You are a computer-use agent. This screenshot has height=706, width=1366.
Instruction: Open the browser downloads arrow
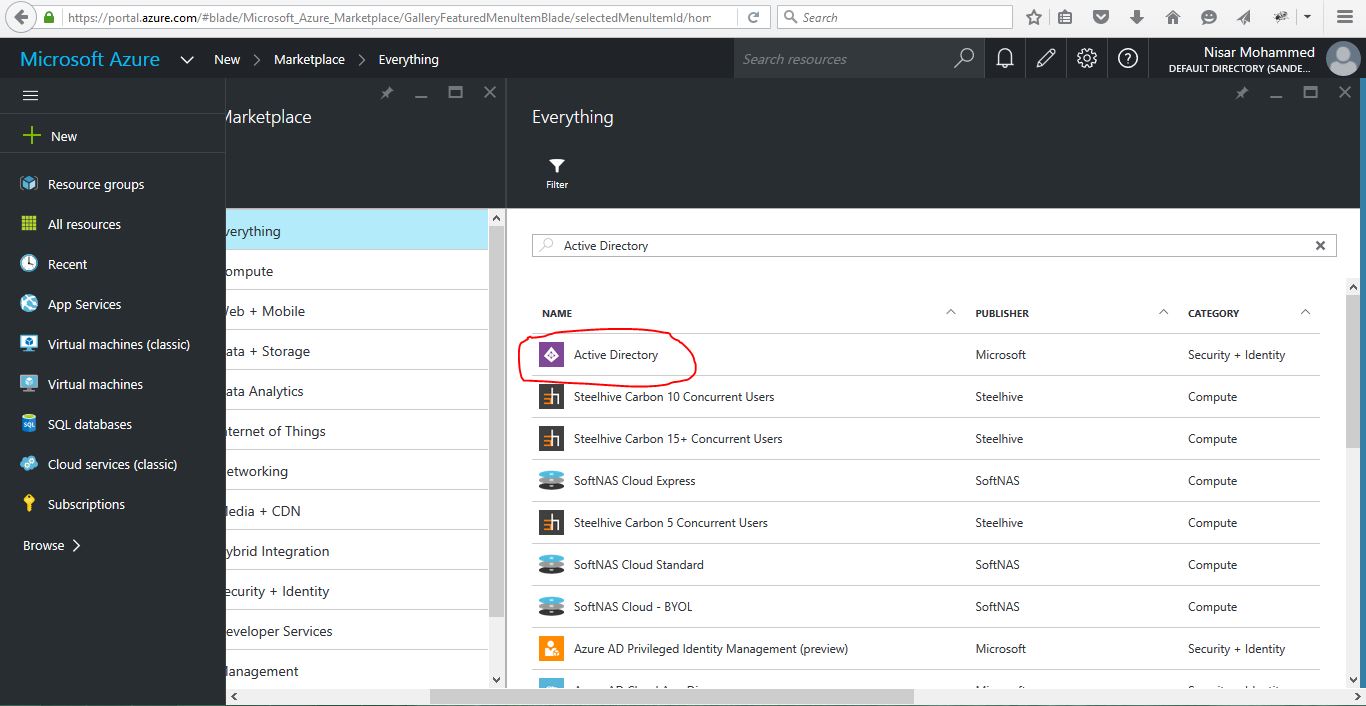tap(1137, 17)
